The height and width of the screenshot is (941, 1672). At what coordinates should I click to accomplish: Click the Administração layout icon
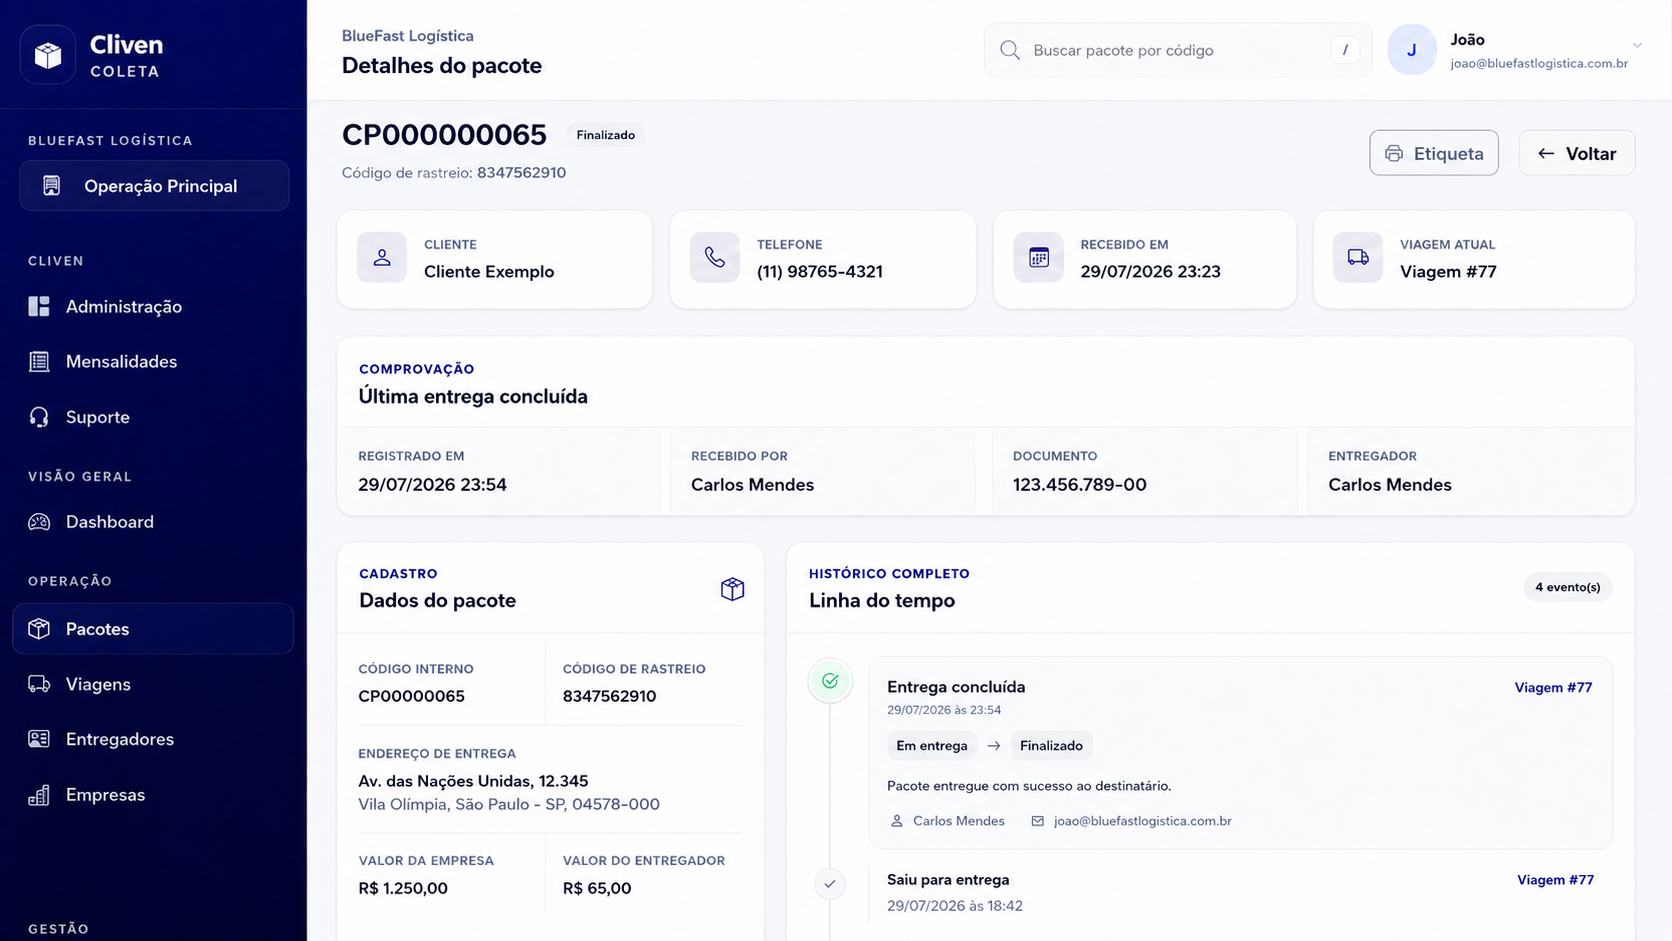coord(39,306)
